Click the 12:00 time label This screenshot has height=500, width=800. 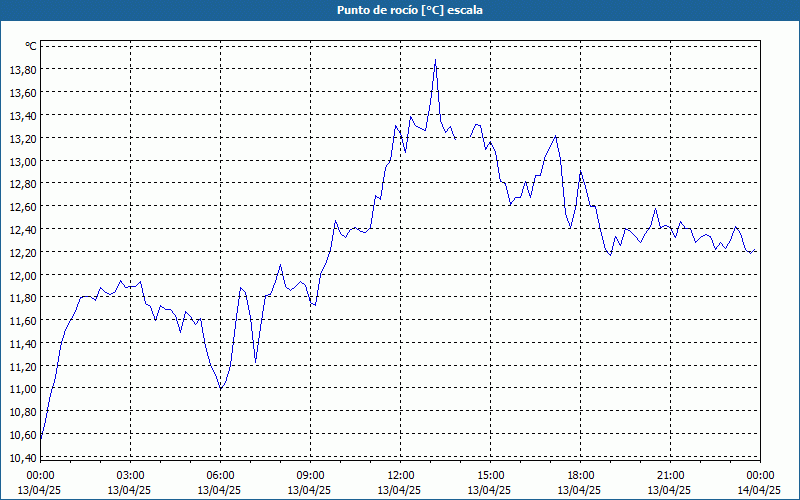(x=401, y=476)
